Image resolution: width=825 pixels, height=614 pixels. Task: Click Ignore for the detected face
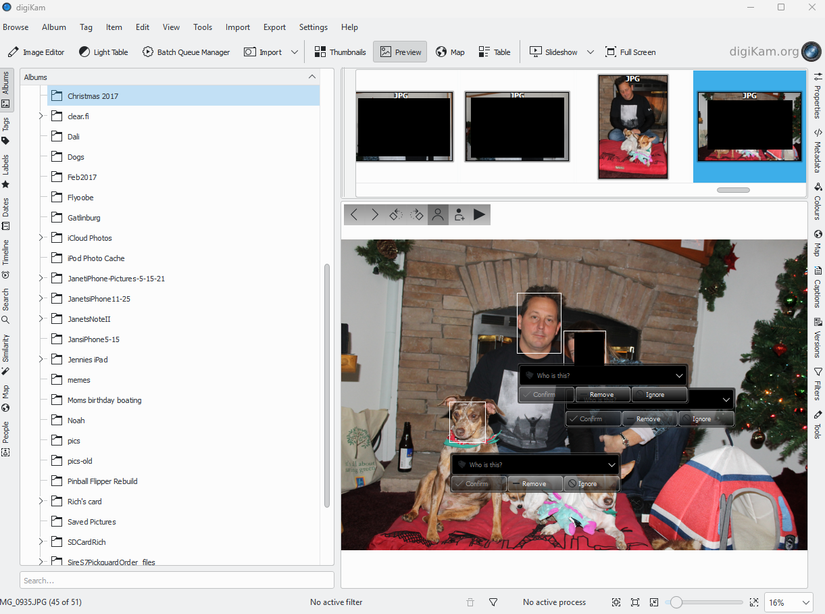[659, 394]
